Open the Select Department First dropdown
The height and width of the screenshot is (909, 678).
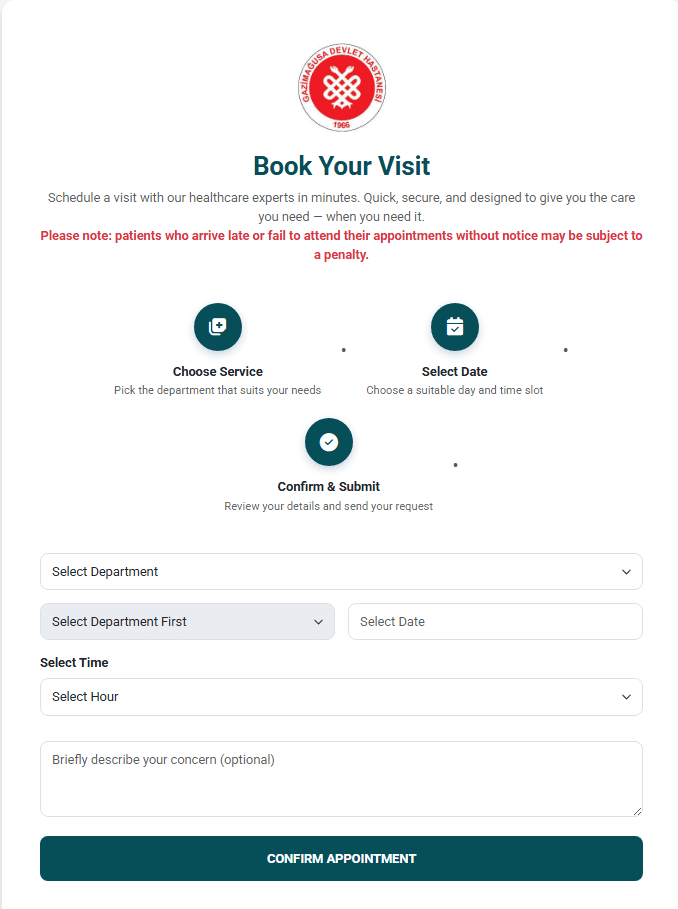(187, 621)
